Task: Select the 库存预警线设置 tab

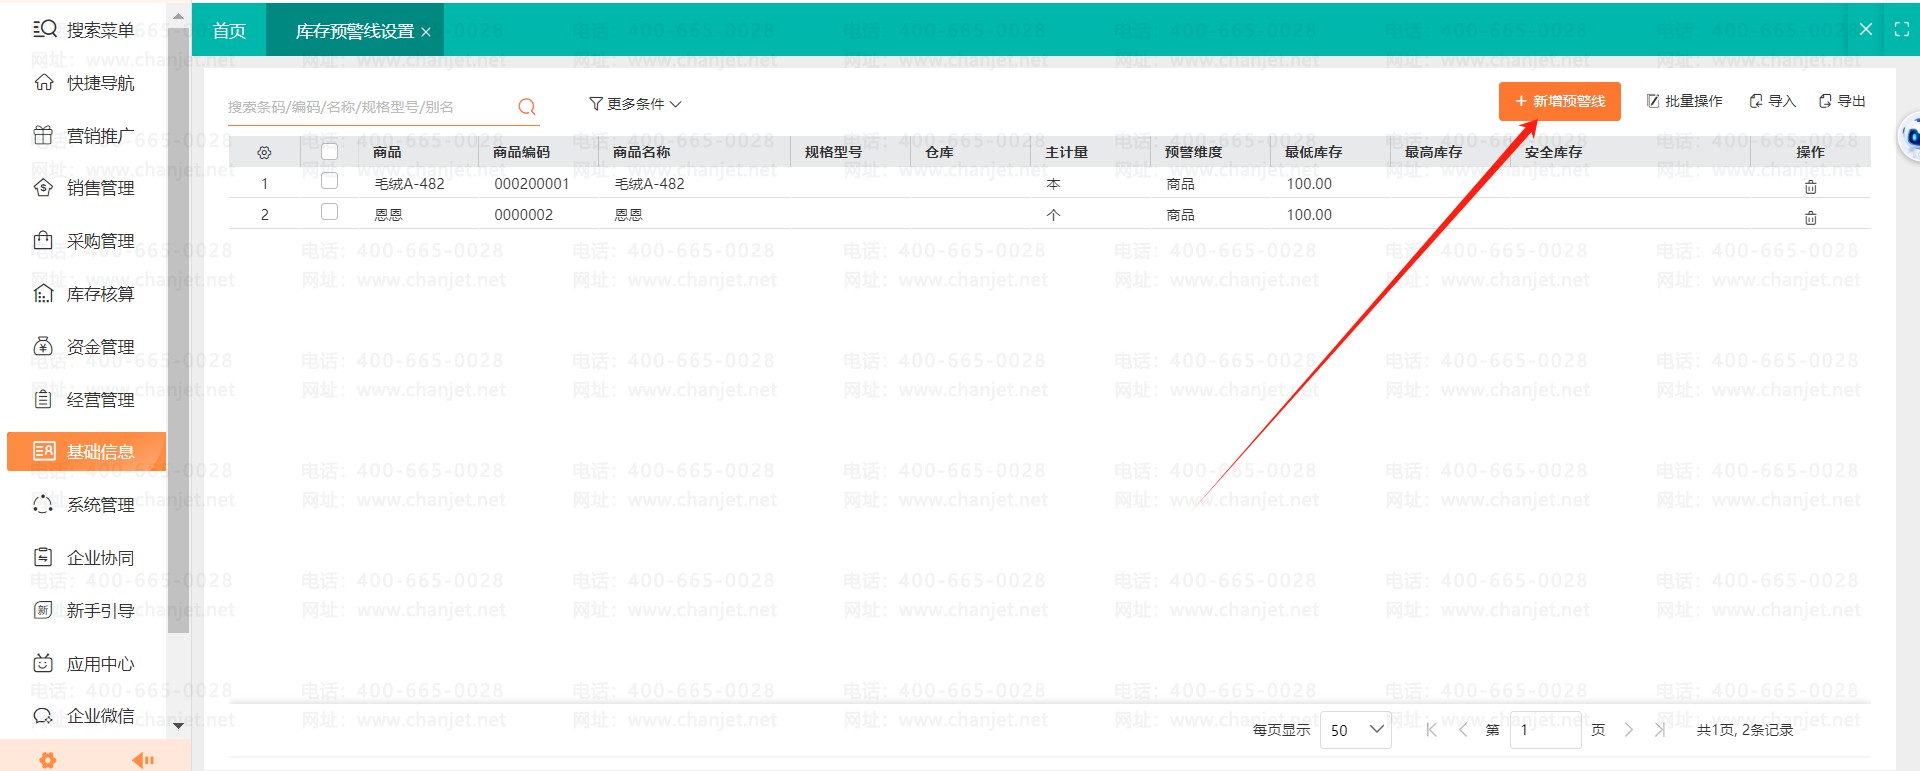Action: pos(354,31)
